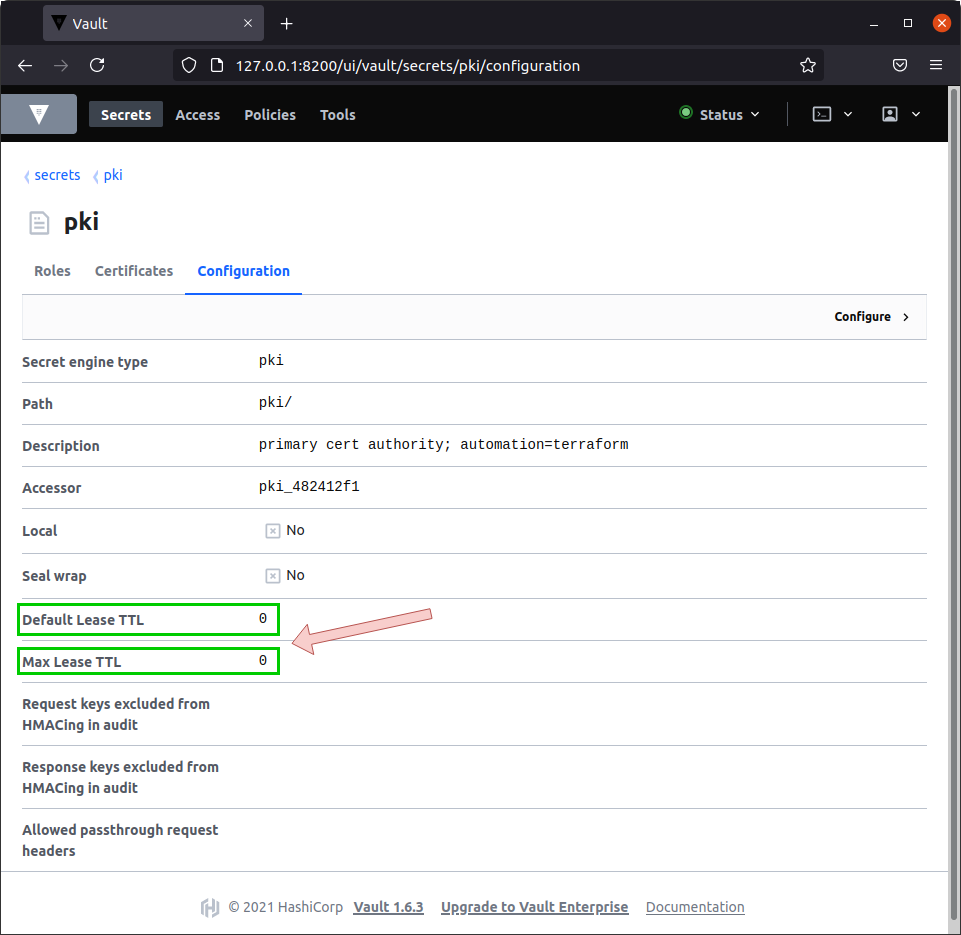Open the Vault CLI console terminal icon
The width and height of the screenshot is (961, 935).
tap(822, 114)
